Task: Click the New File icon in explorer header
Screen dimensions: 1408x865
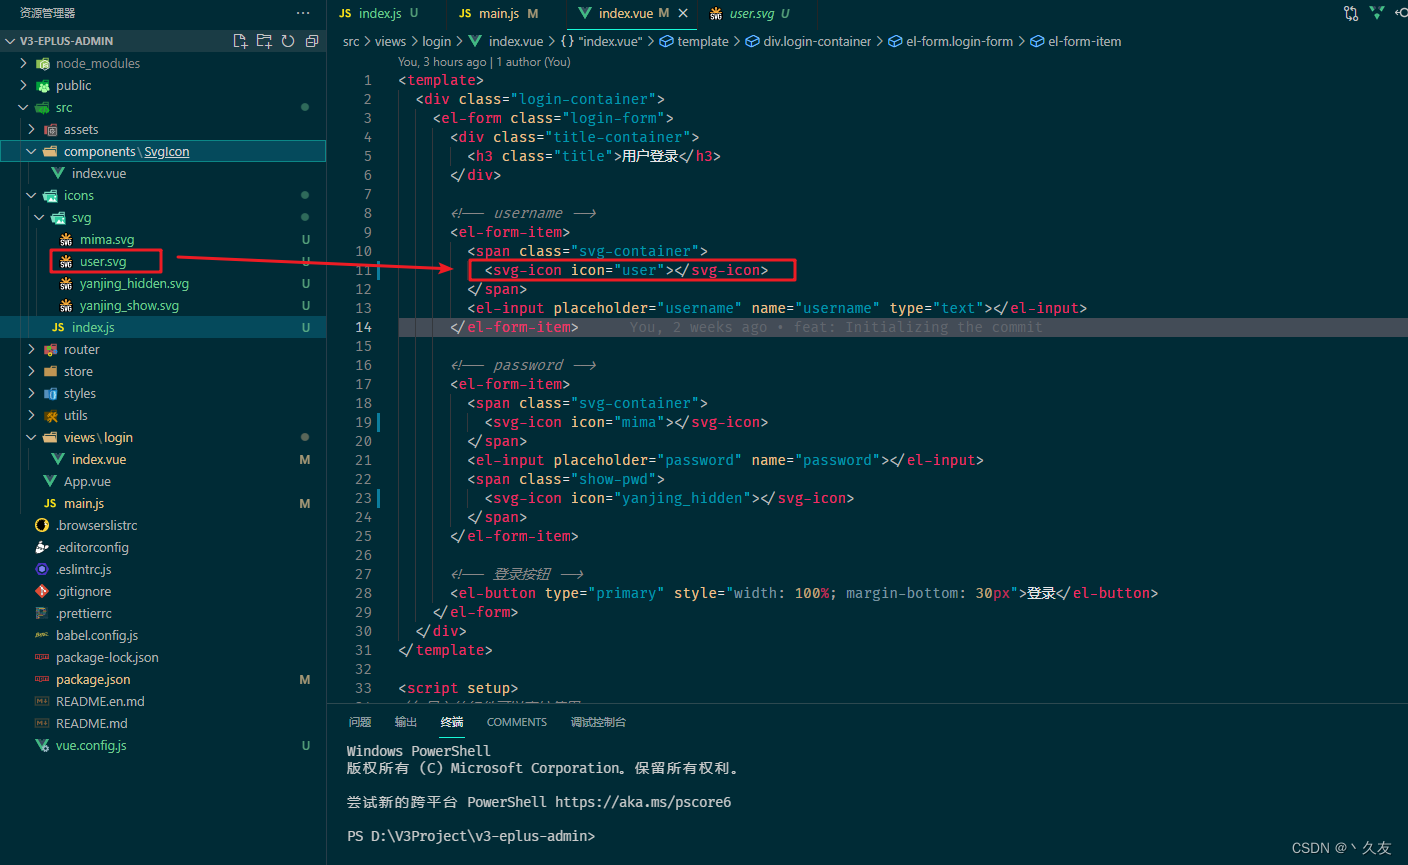Action: (240, 41)
